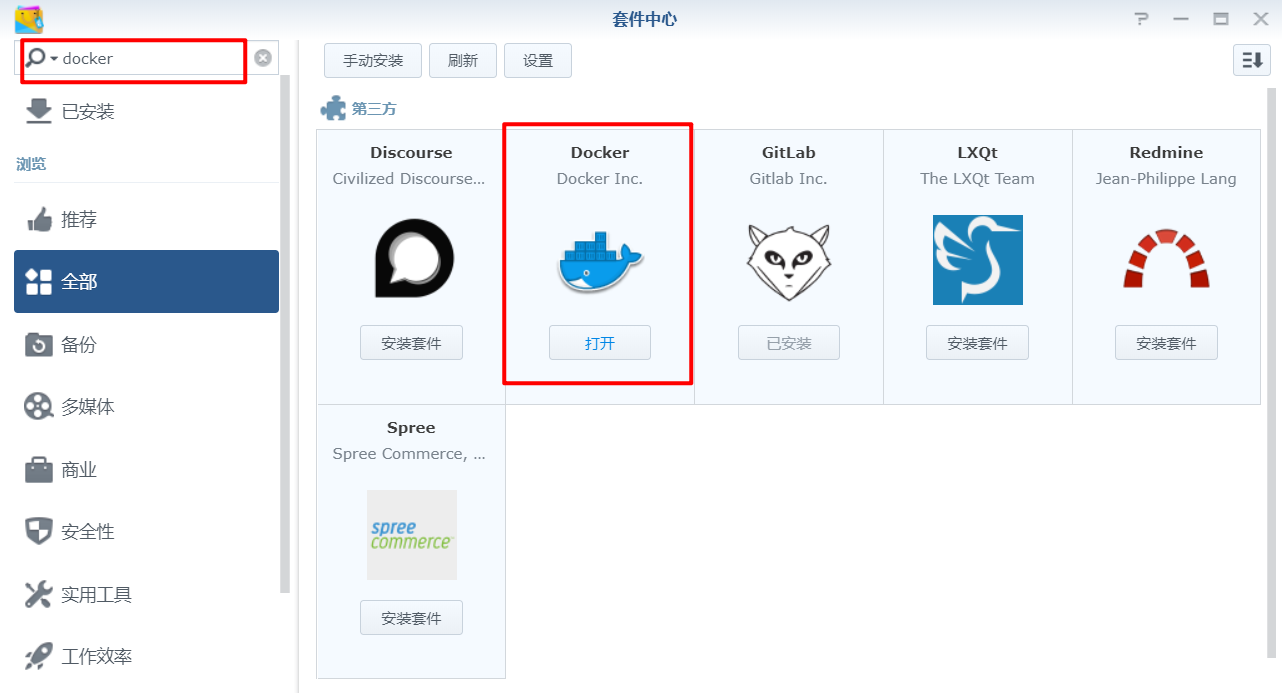Image resolution: width=1282 pixels, height=693 pixels.
Task: Select the 全部 category
Action: (146, 282)
